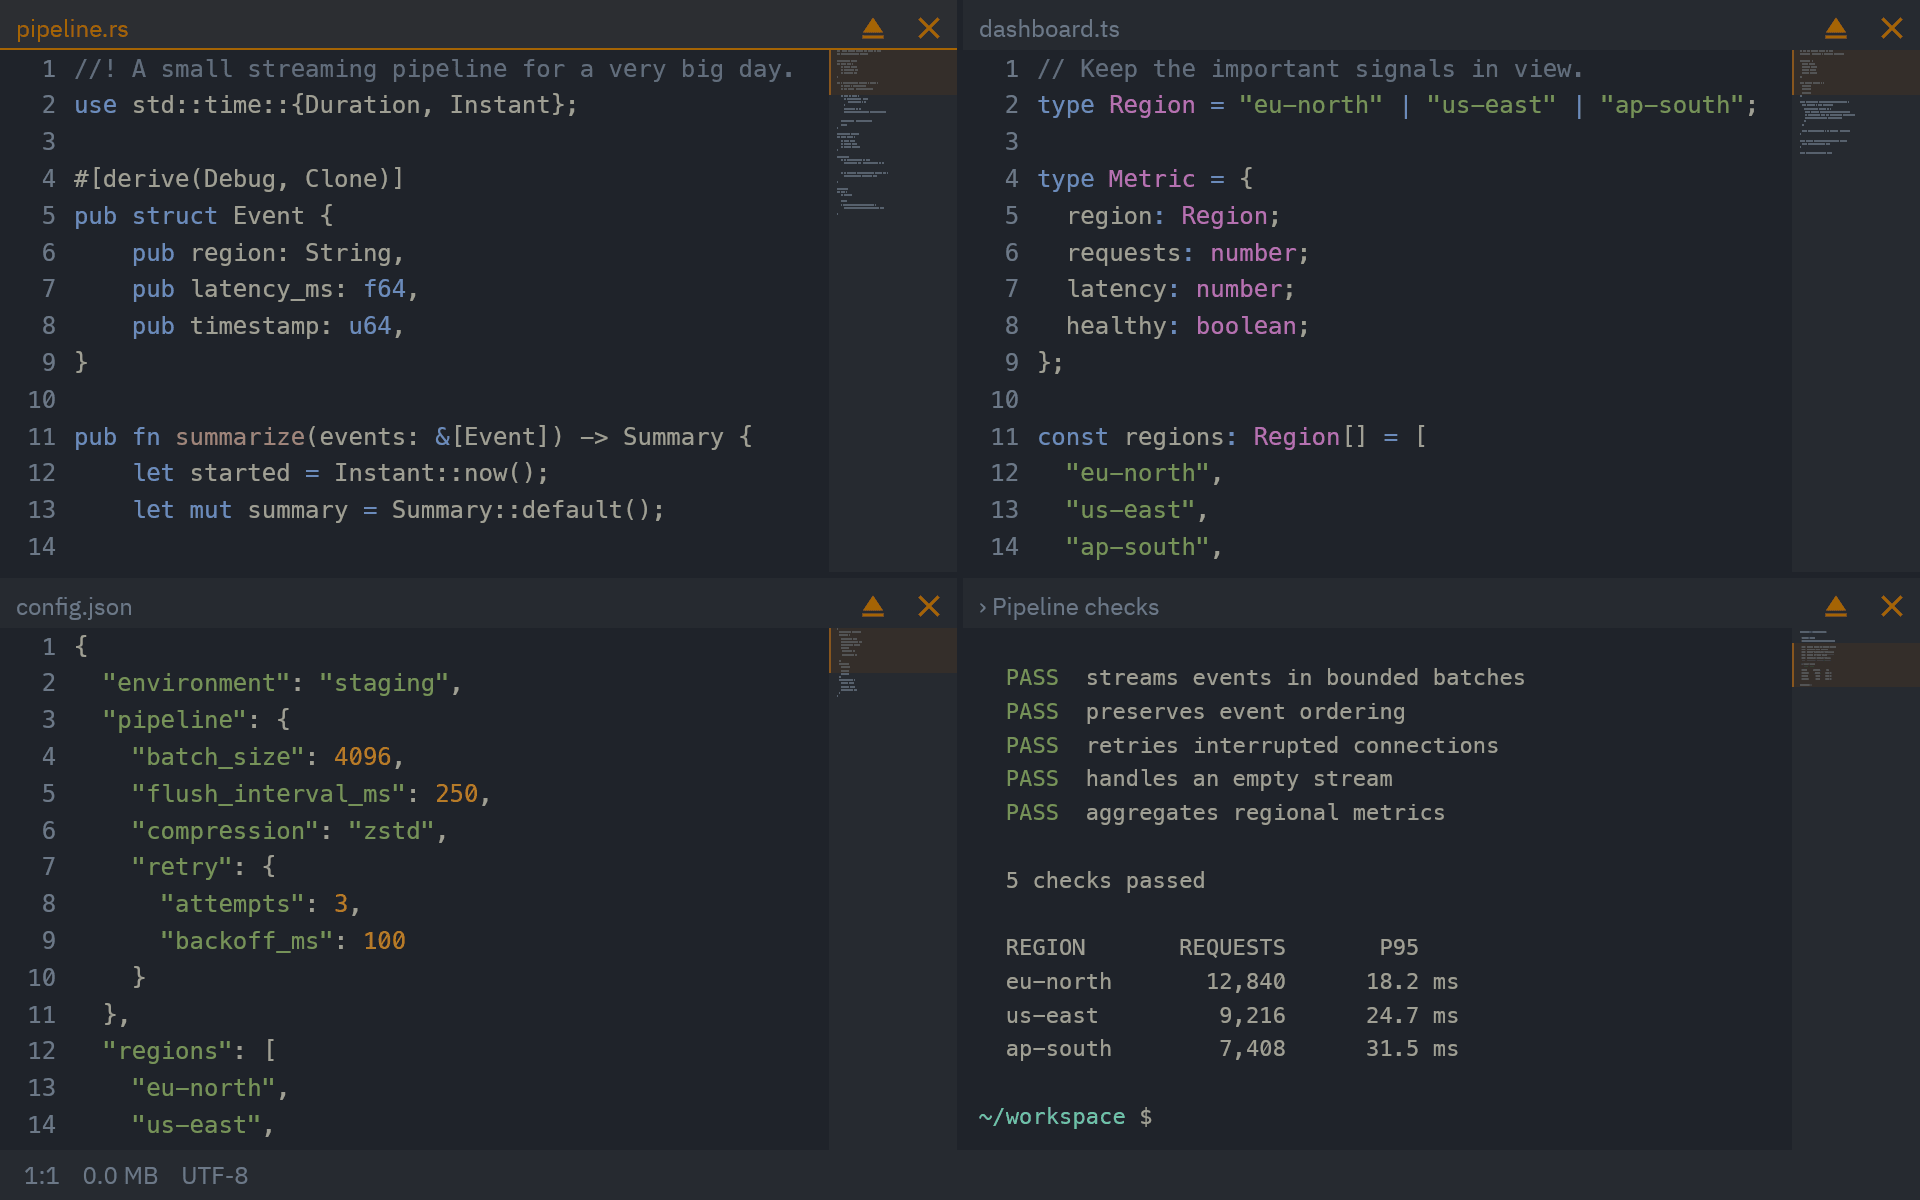Click line number 12 in config.json
Image resolution: width=1920 pixels, height=1200 pixels.
(x=42, y=1051)
